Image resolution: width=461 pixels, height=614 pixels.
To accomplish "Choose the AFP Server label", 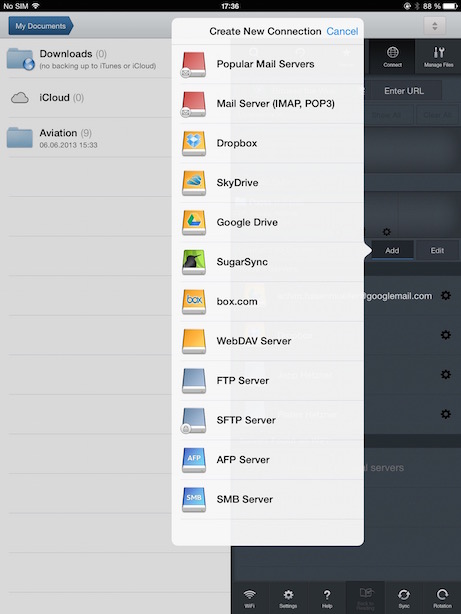I will tap(243, 460).
